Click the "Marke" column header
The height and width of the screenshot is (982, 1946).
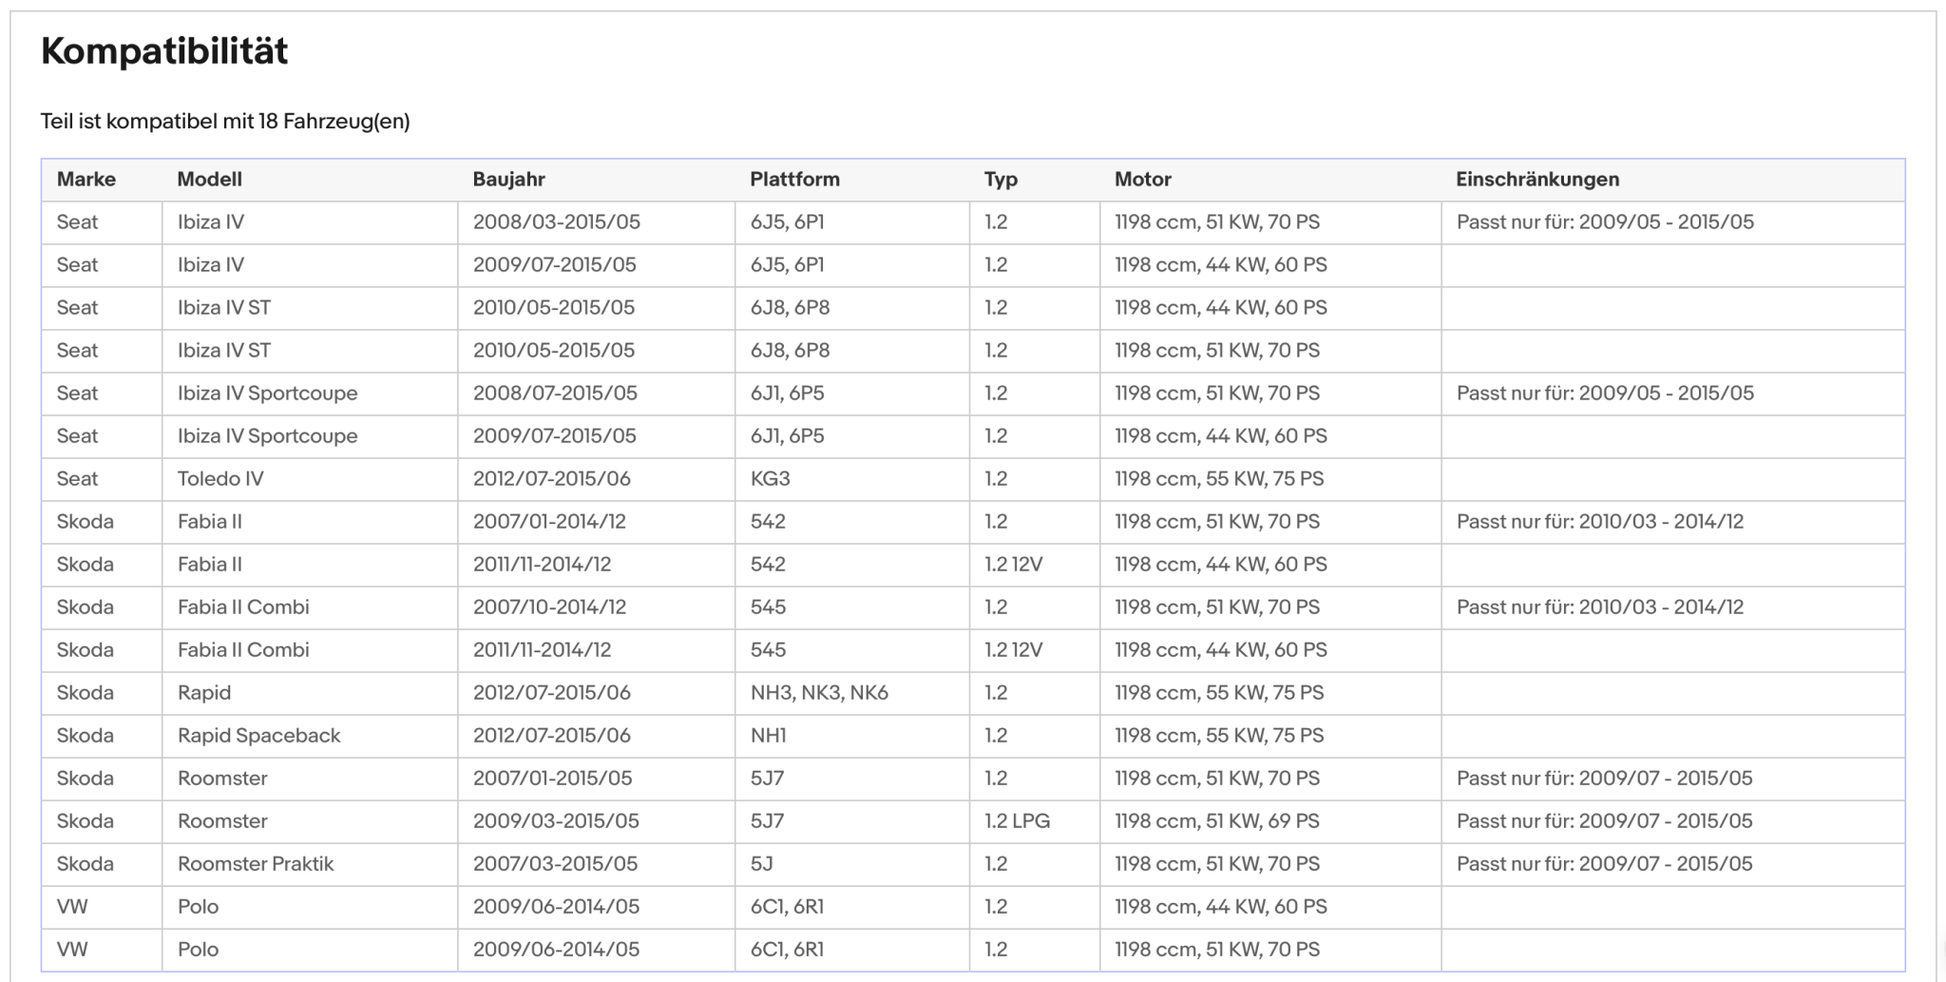click(x=86, y=180)
